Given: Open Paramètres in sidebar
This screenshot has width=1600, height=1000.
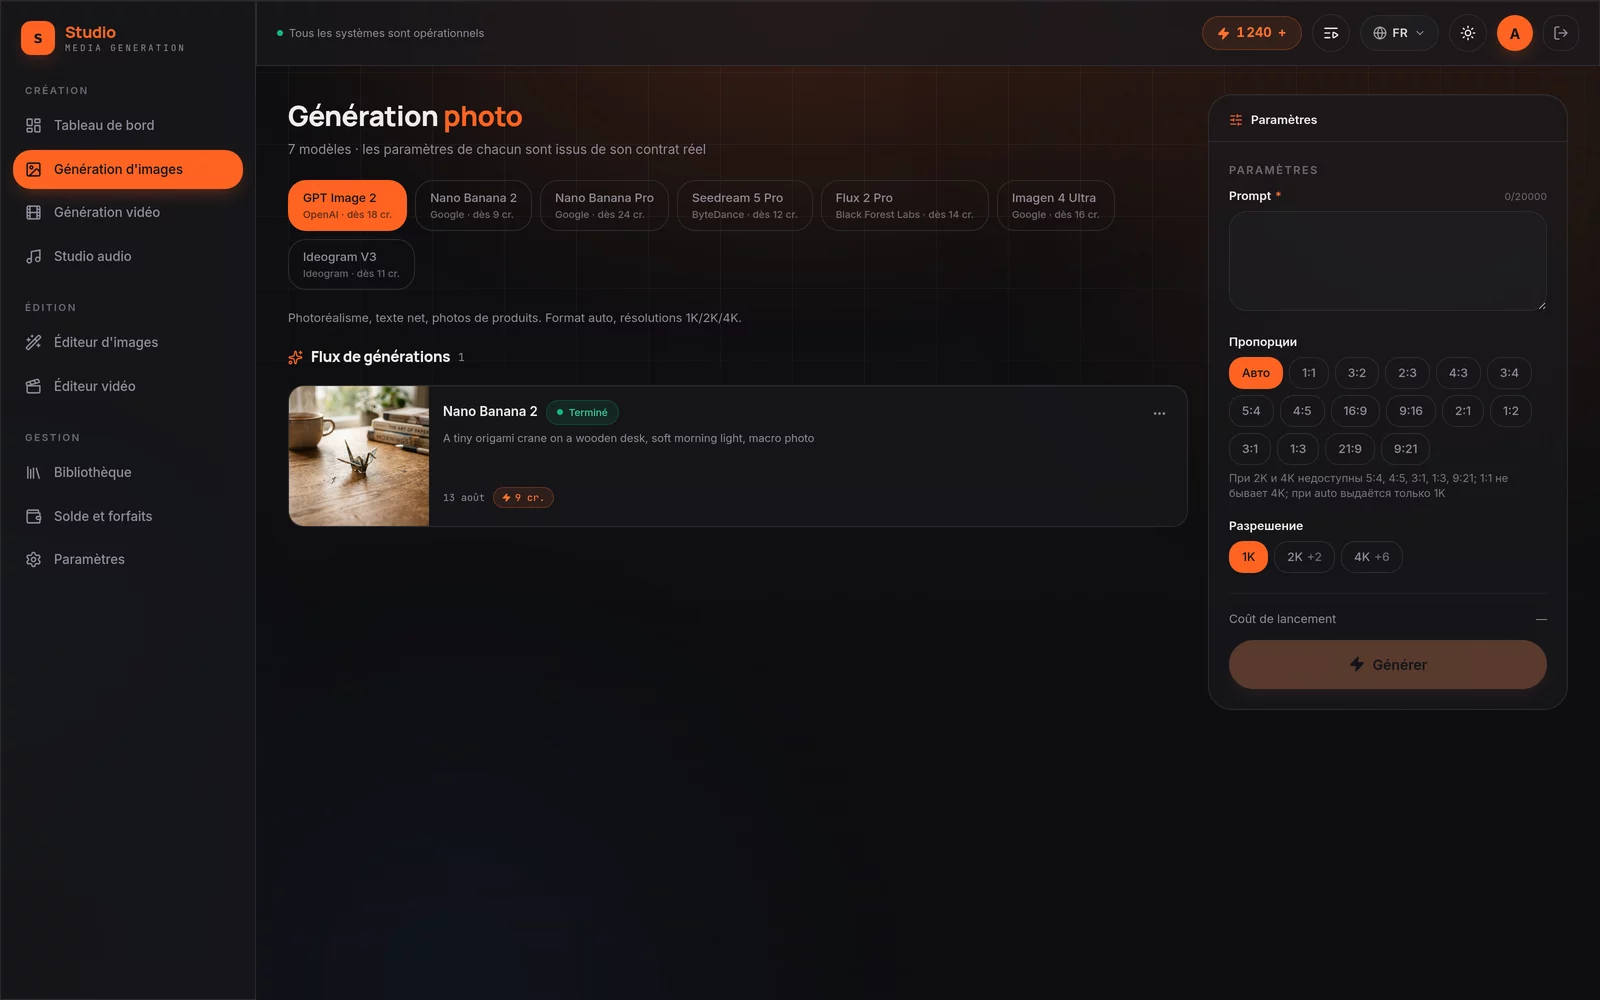Looking at the screenshot, I should [x=128, y=559].
